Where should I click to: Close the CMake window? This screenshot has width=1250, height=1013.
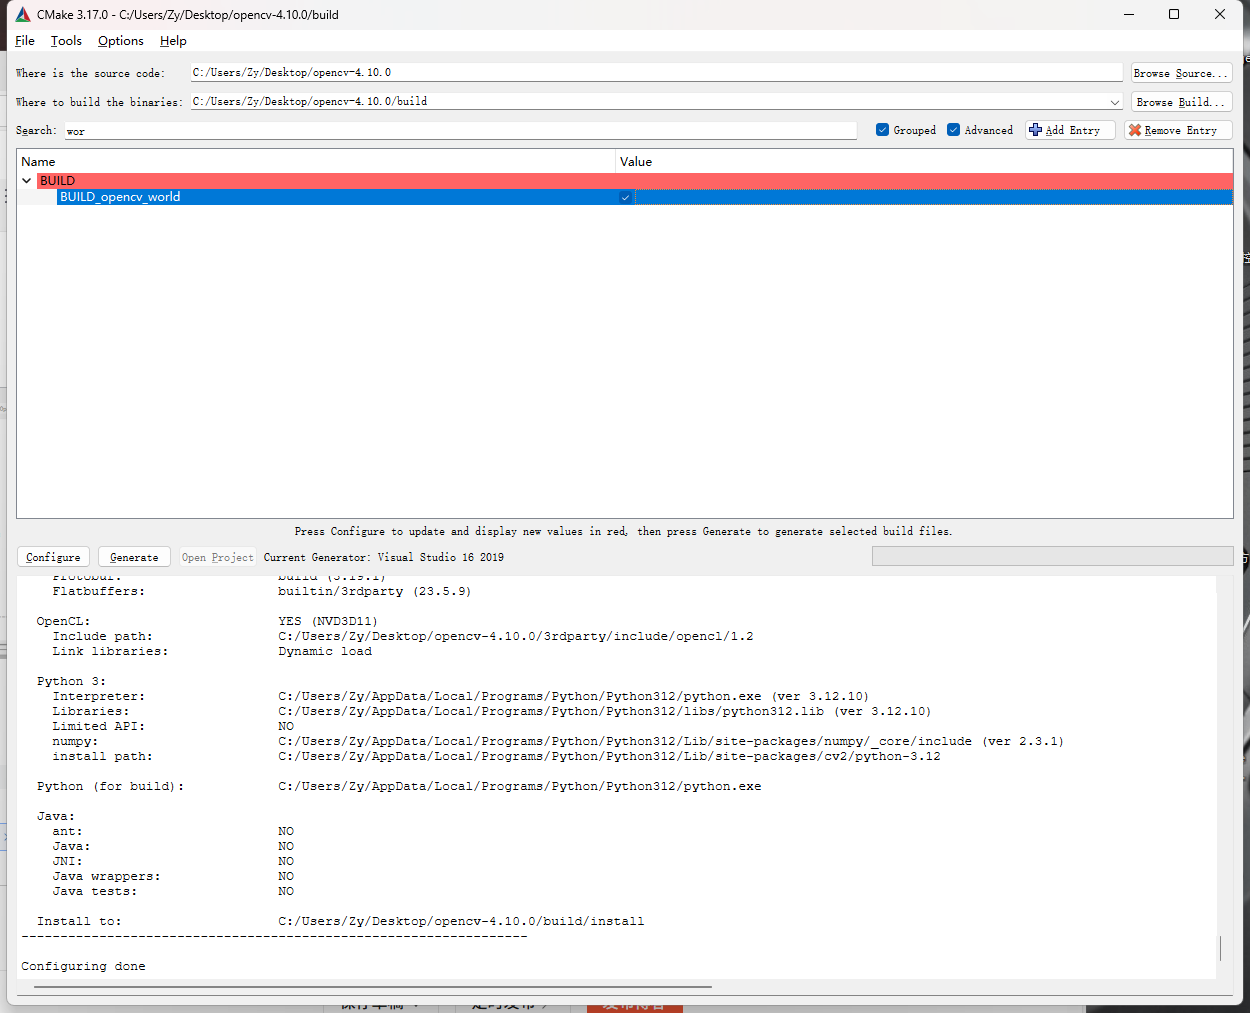tap(1220, 14)
